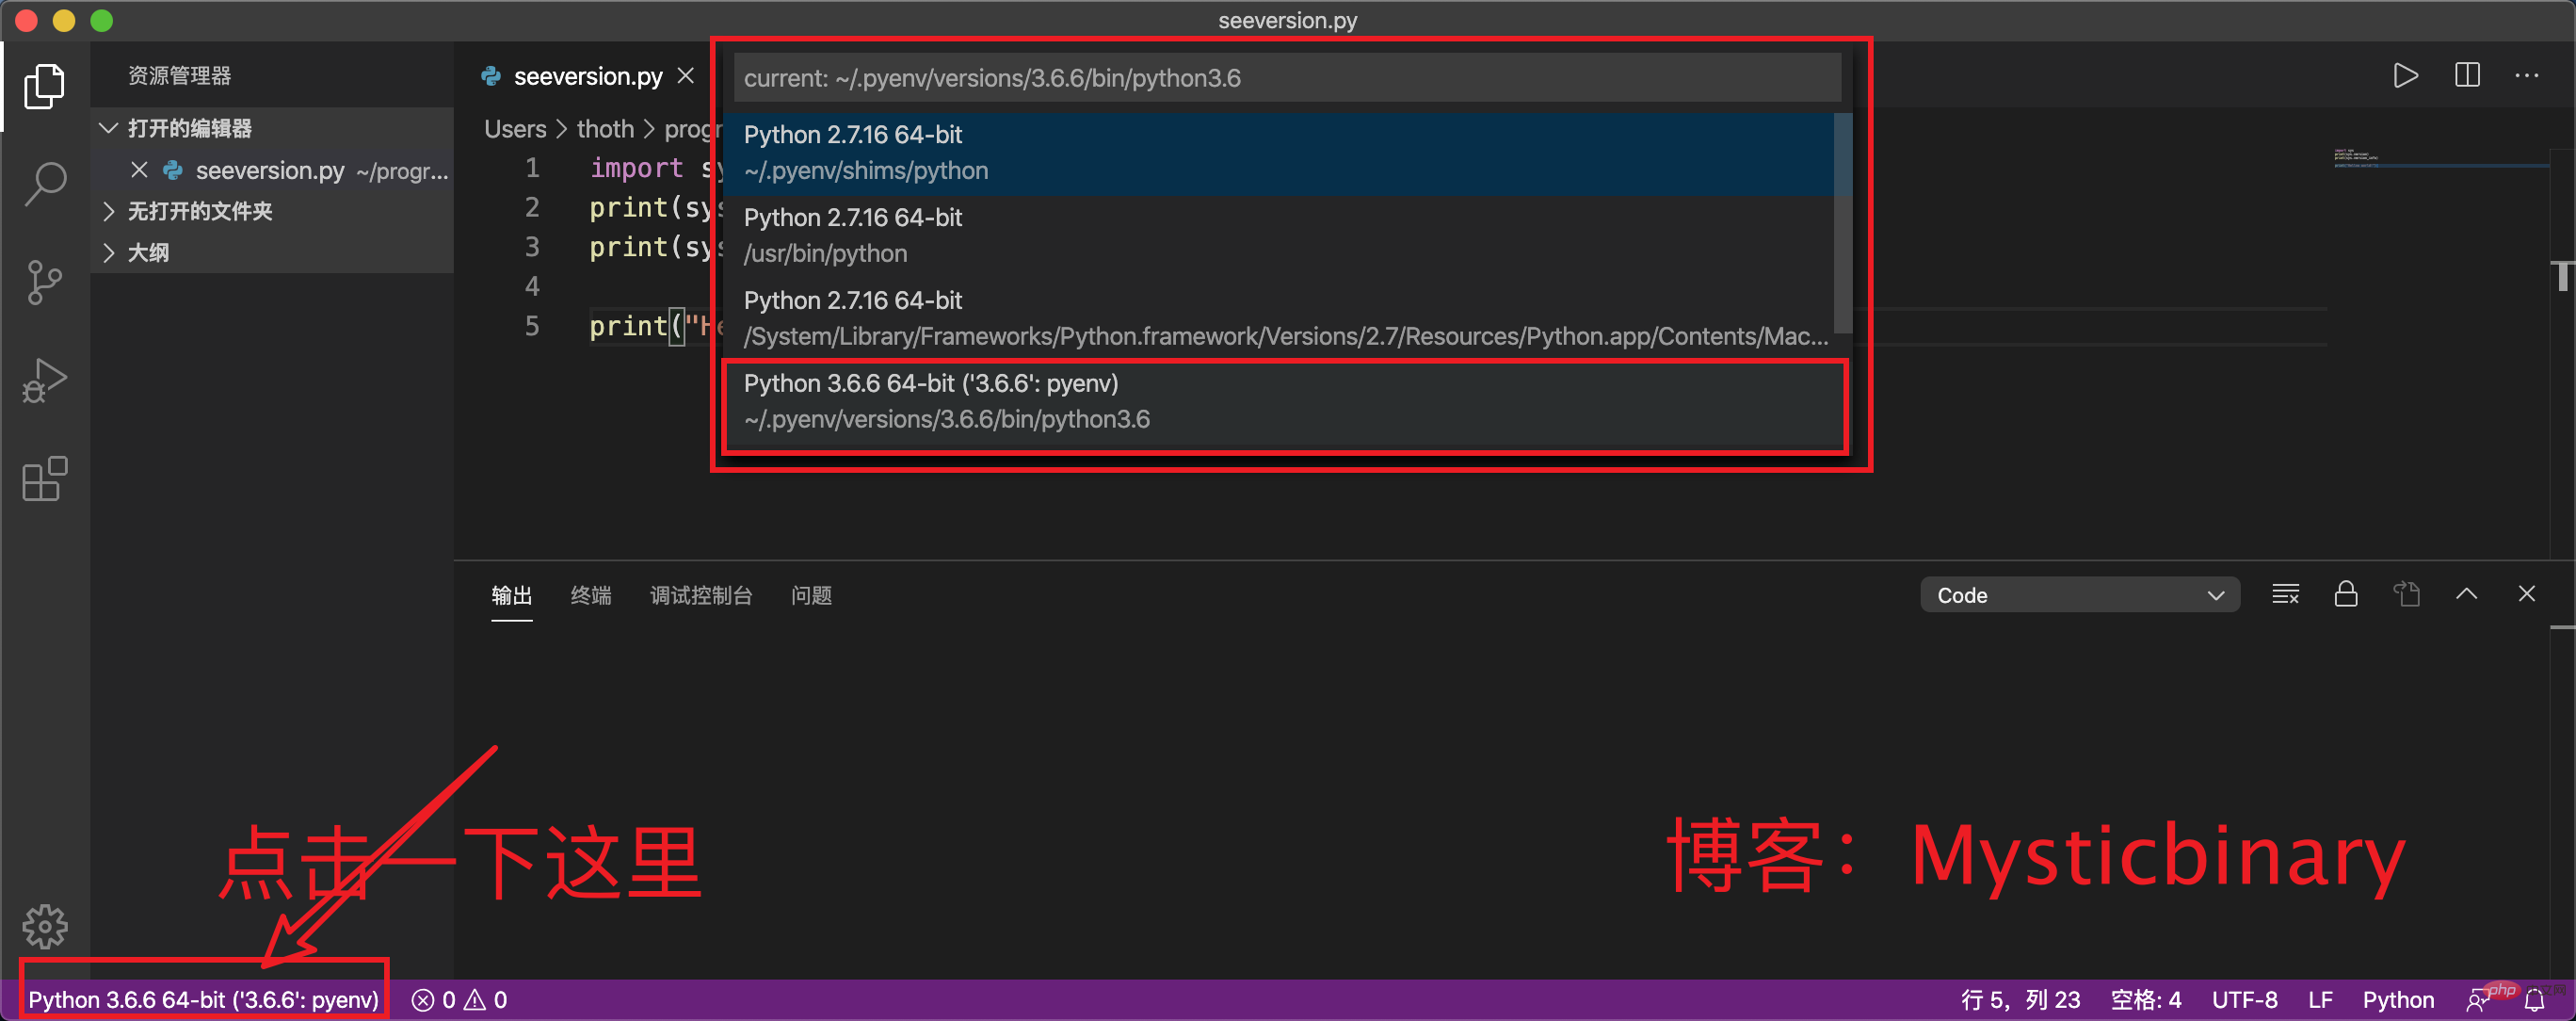The image size is (2576, 1021).
Task: Run Python file with the play icon
Action: click(2405, 76)
